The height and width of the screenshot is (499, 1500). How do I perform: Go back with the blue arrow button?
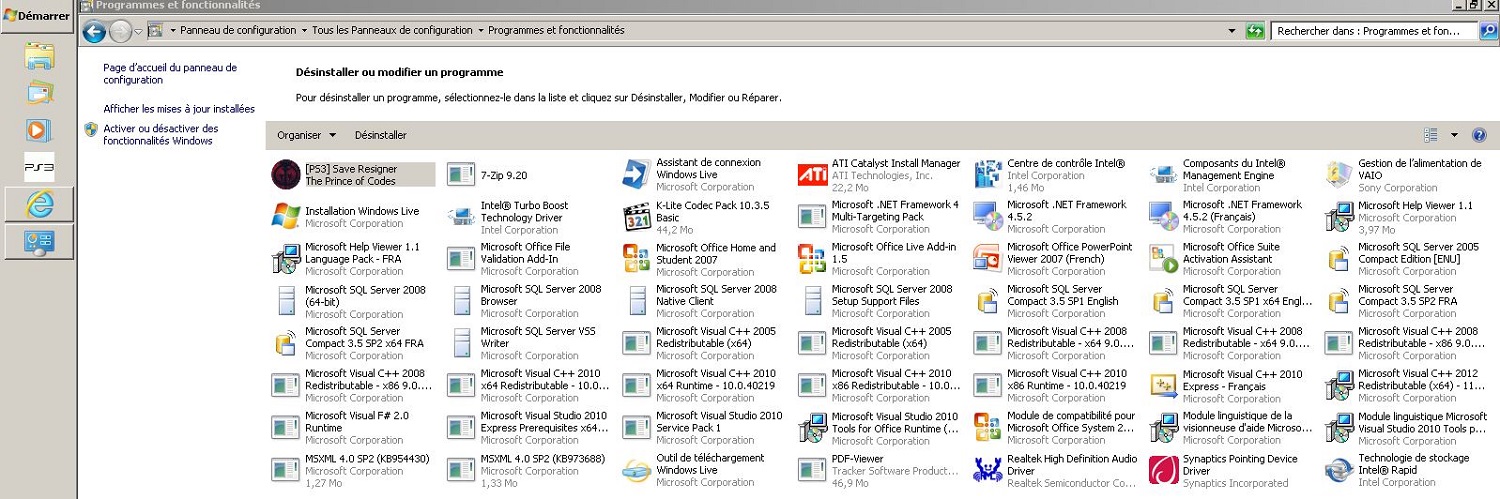click(x=95, y=31)
